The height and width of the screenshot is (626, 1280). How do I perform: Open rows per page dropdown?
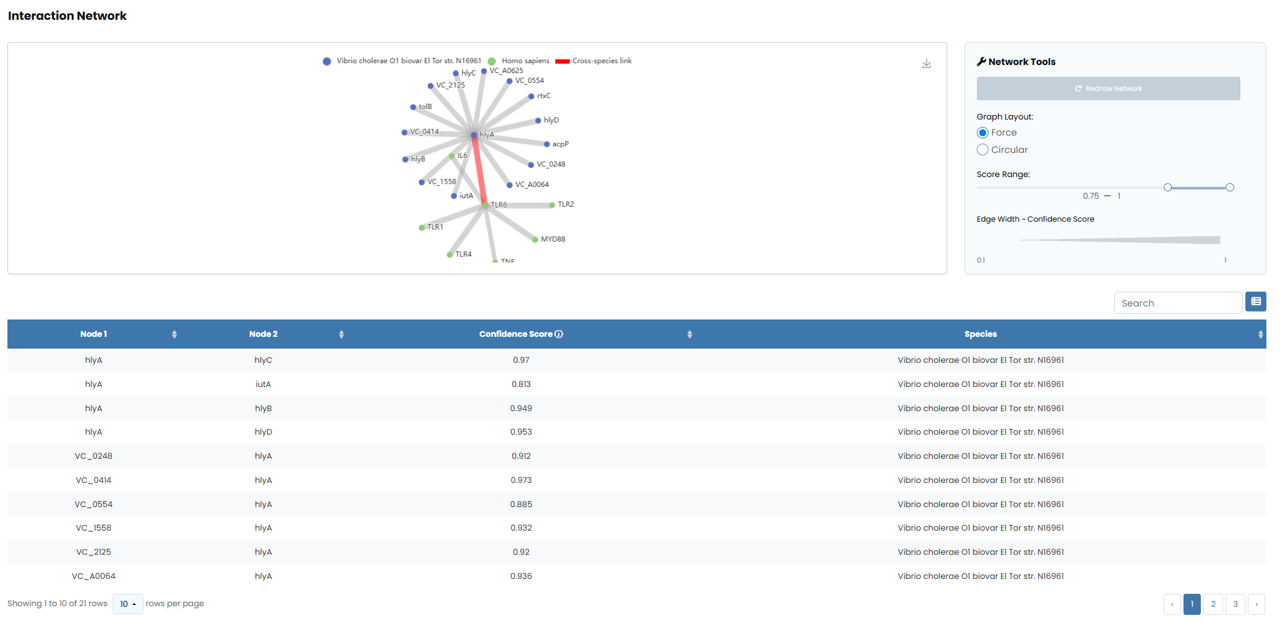click(127, 604)
